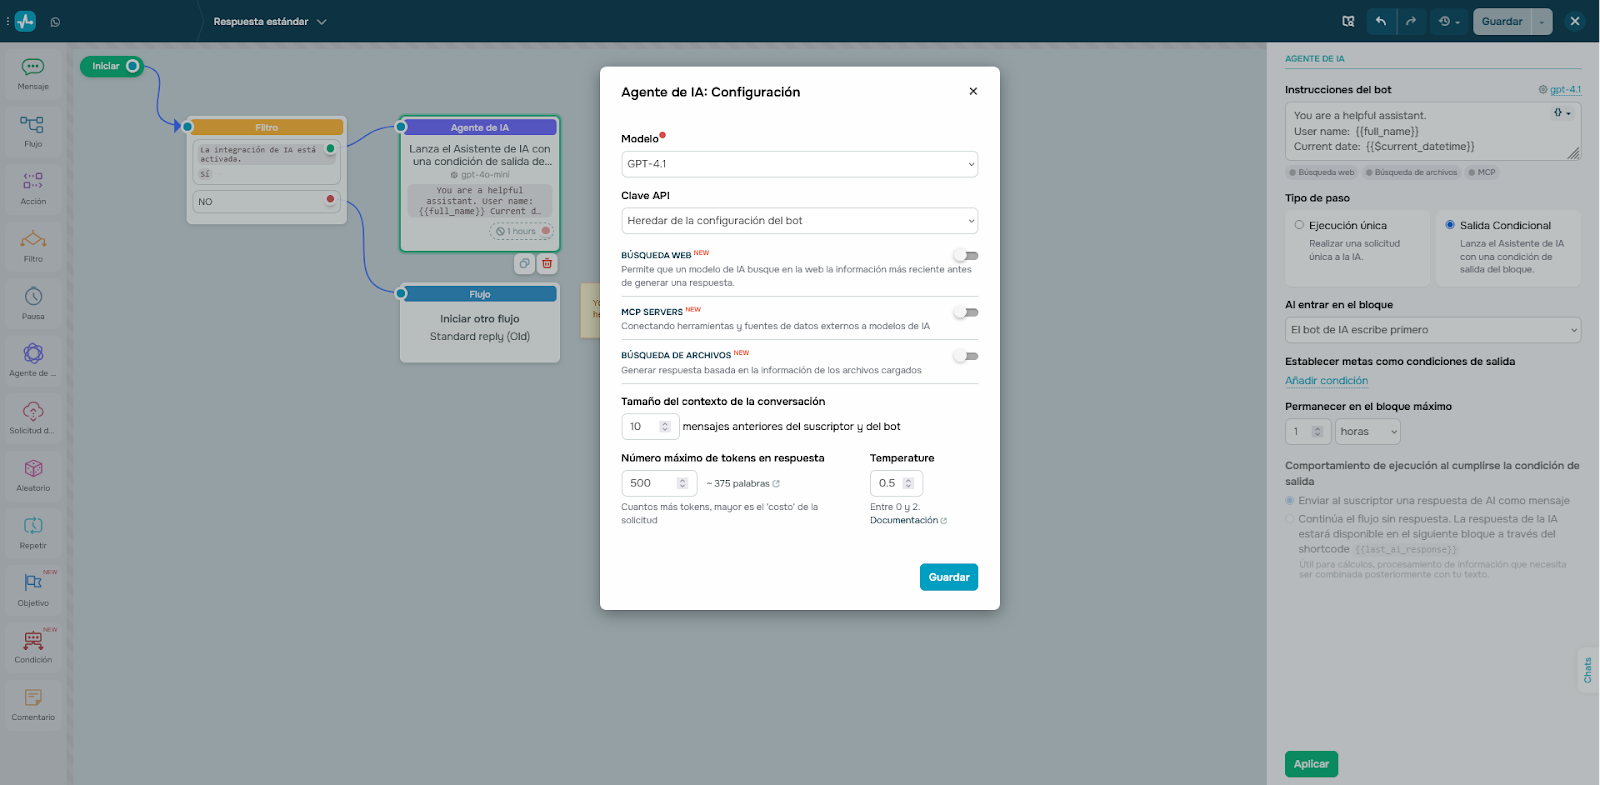The width and height of the screenshot is (1600, 785).
Task: Select the Mensaje block in sidebar
Action: point(33,74)
